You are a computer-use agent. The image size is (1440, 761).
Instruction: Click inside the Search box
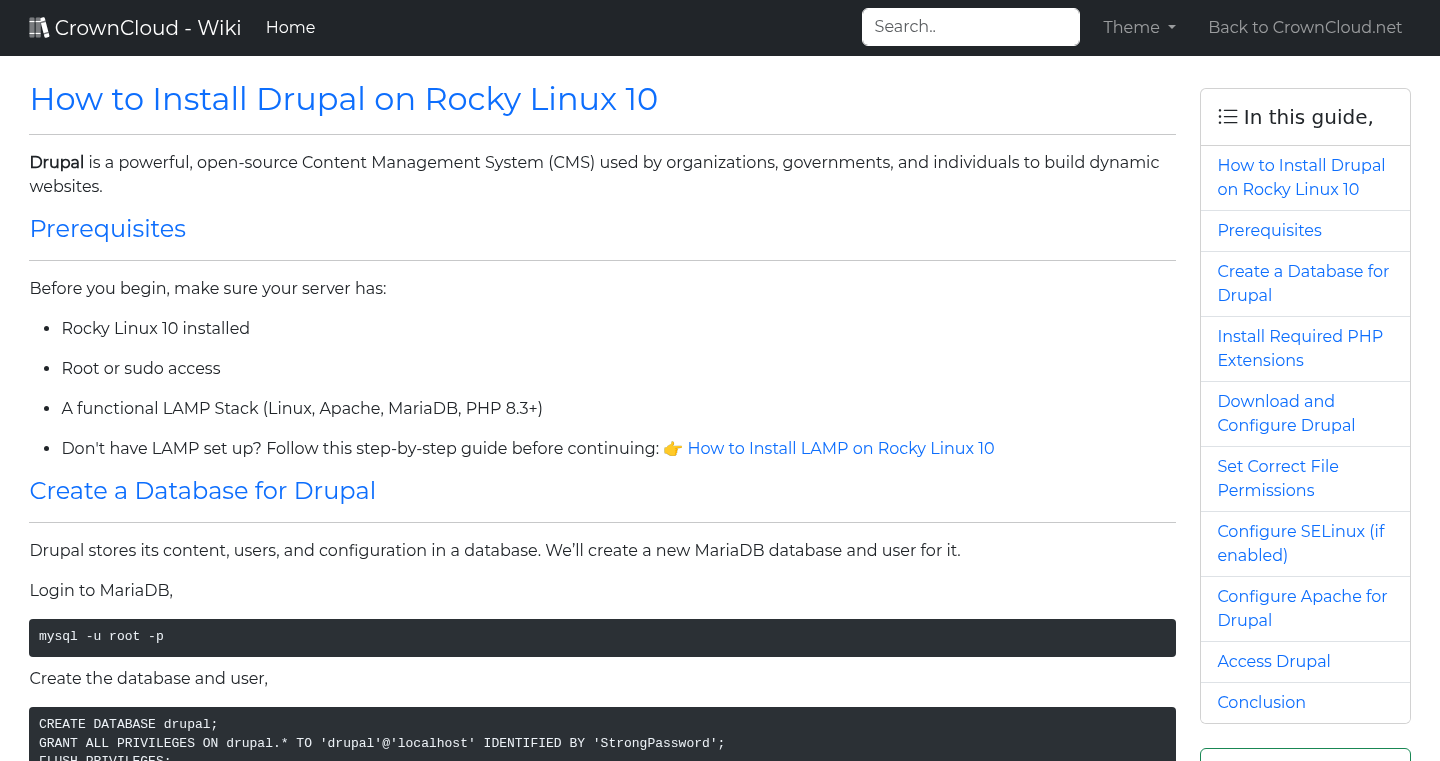click(x=969, y=26)
